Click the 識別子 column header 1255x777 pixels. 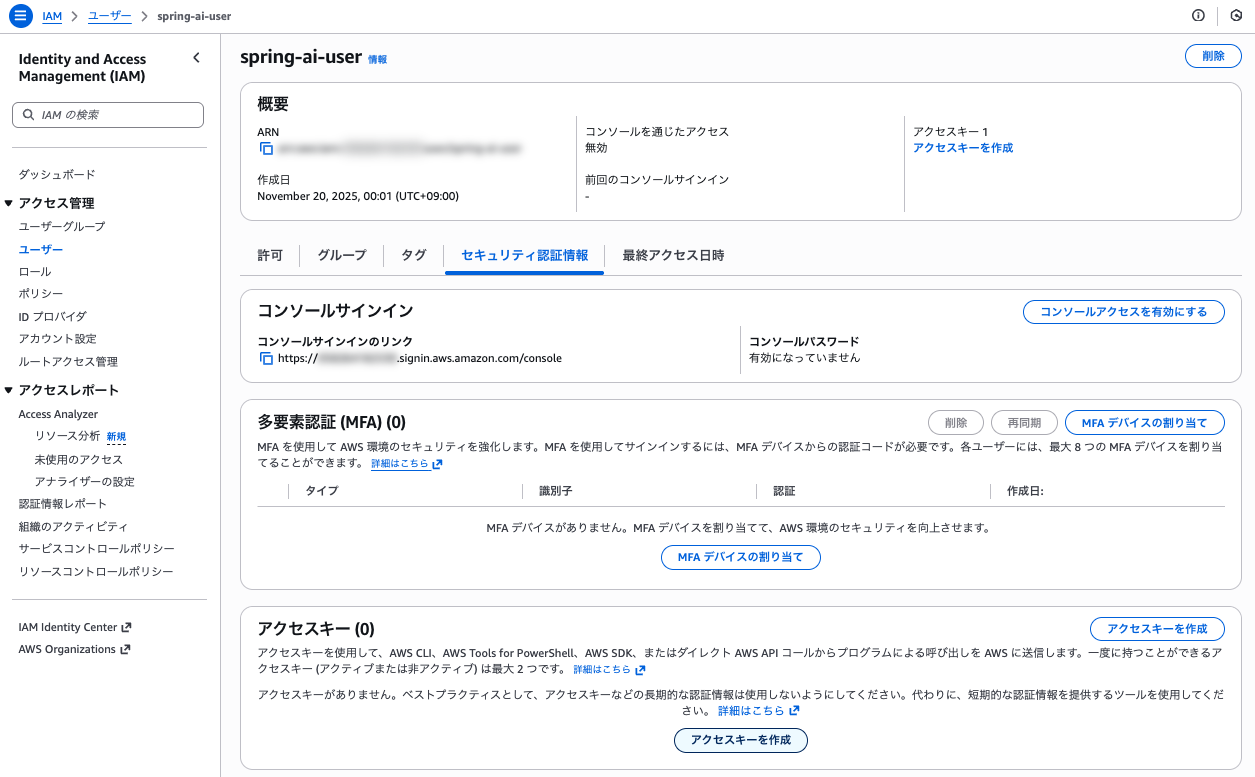pos(555,491)
